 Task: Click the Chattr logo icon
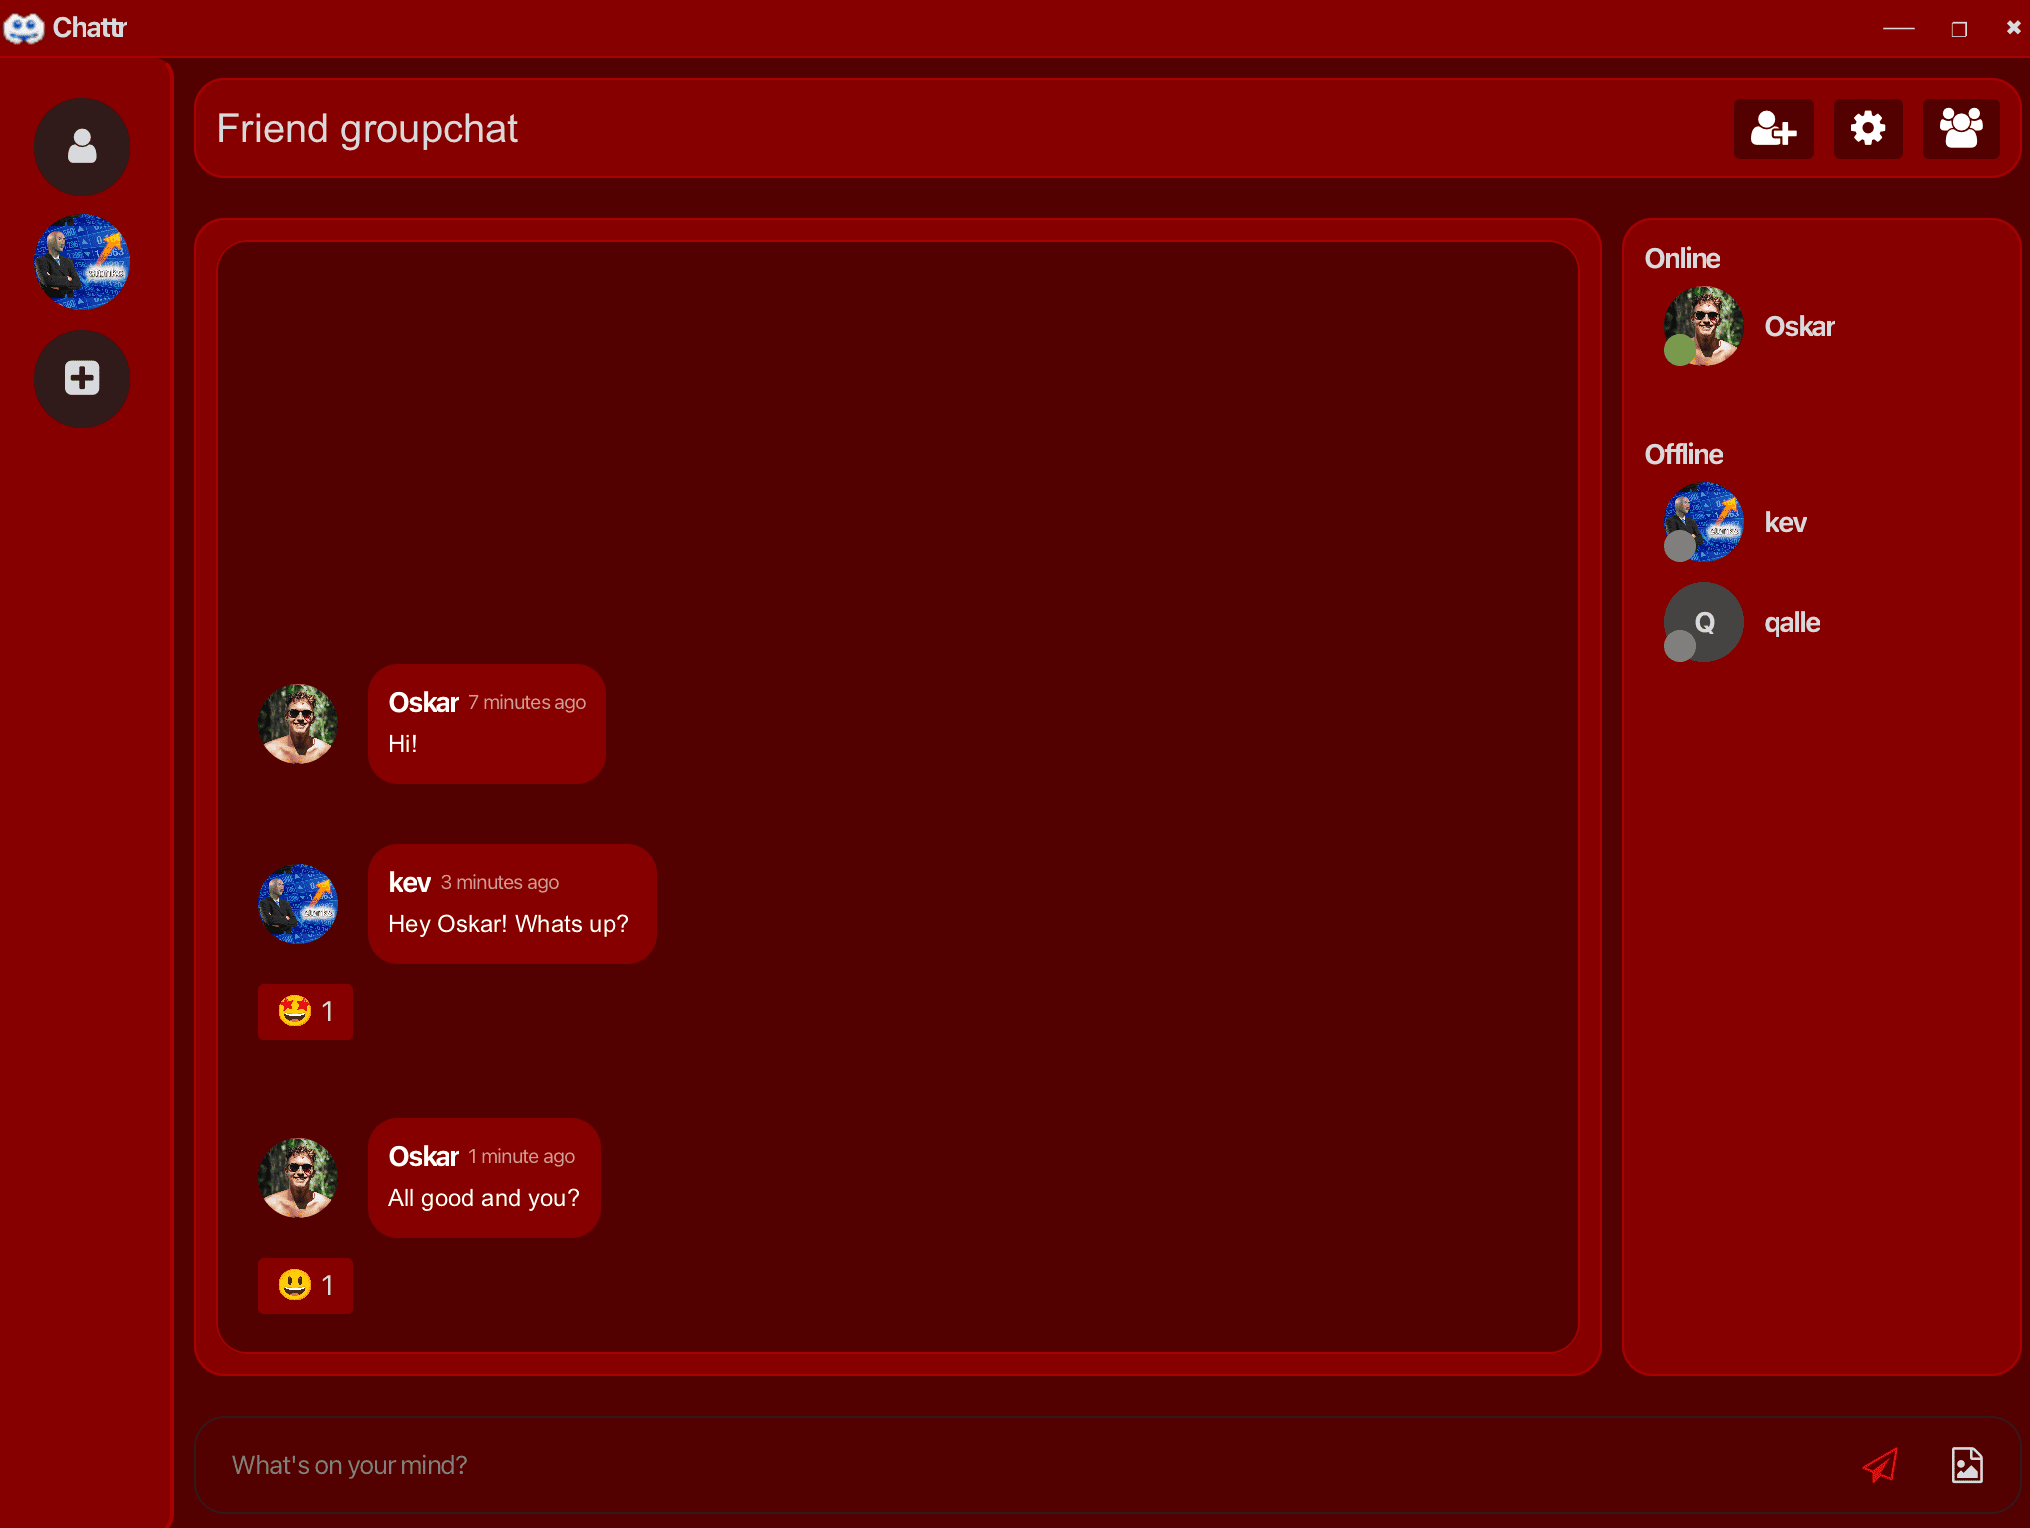click(x=24, y=28)
